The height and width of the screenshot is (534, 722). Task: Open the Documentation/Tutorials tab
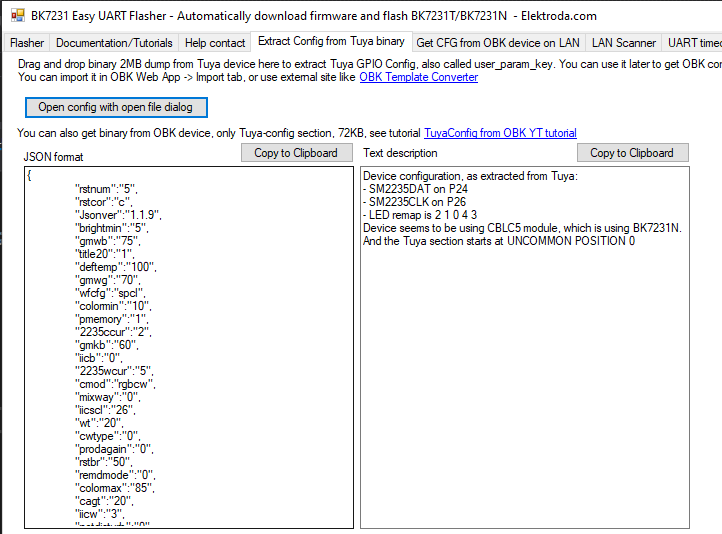tap(114, 43)
